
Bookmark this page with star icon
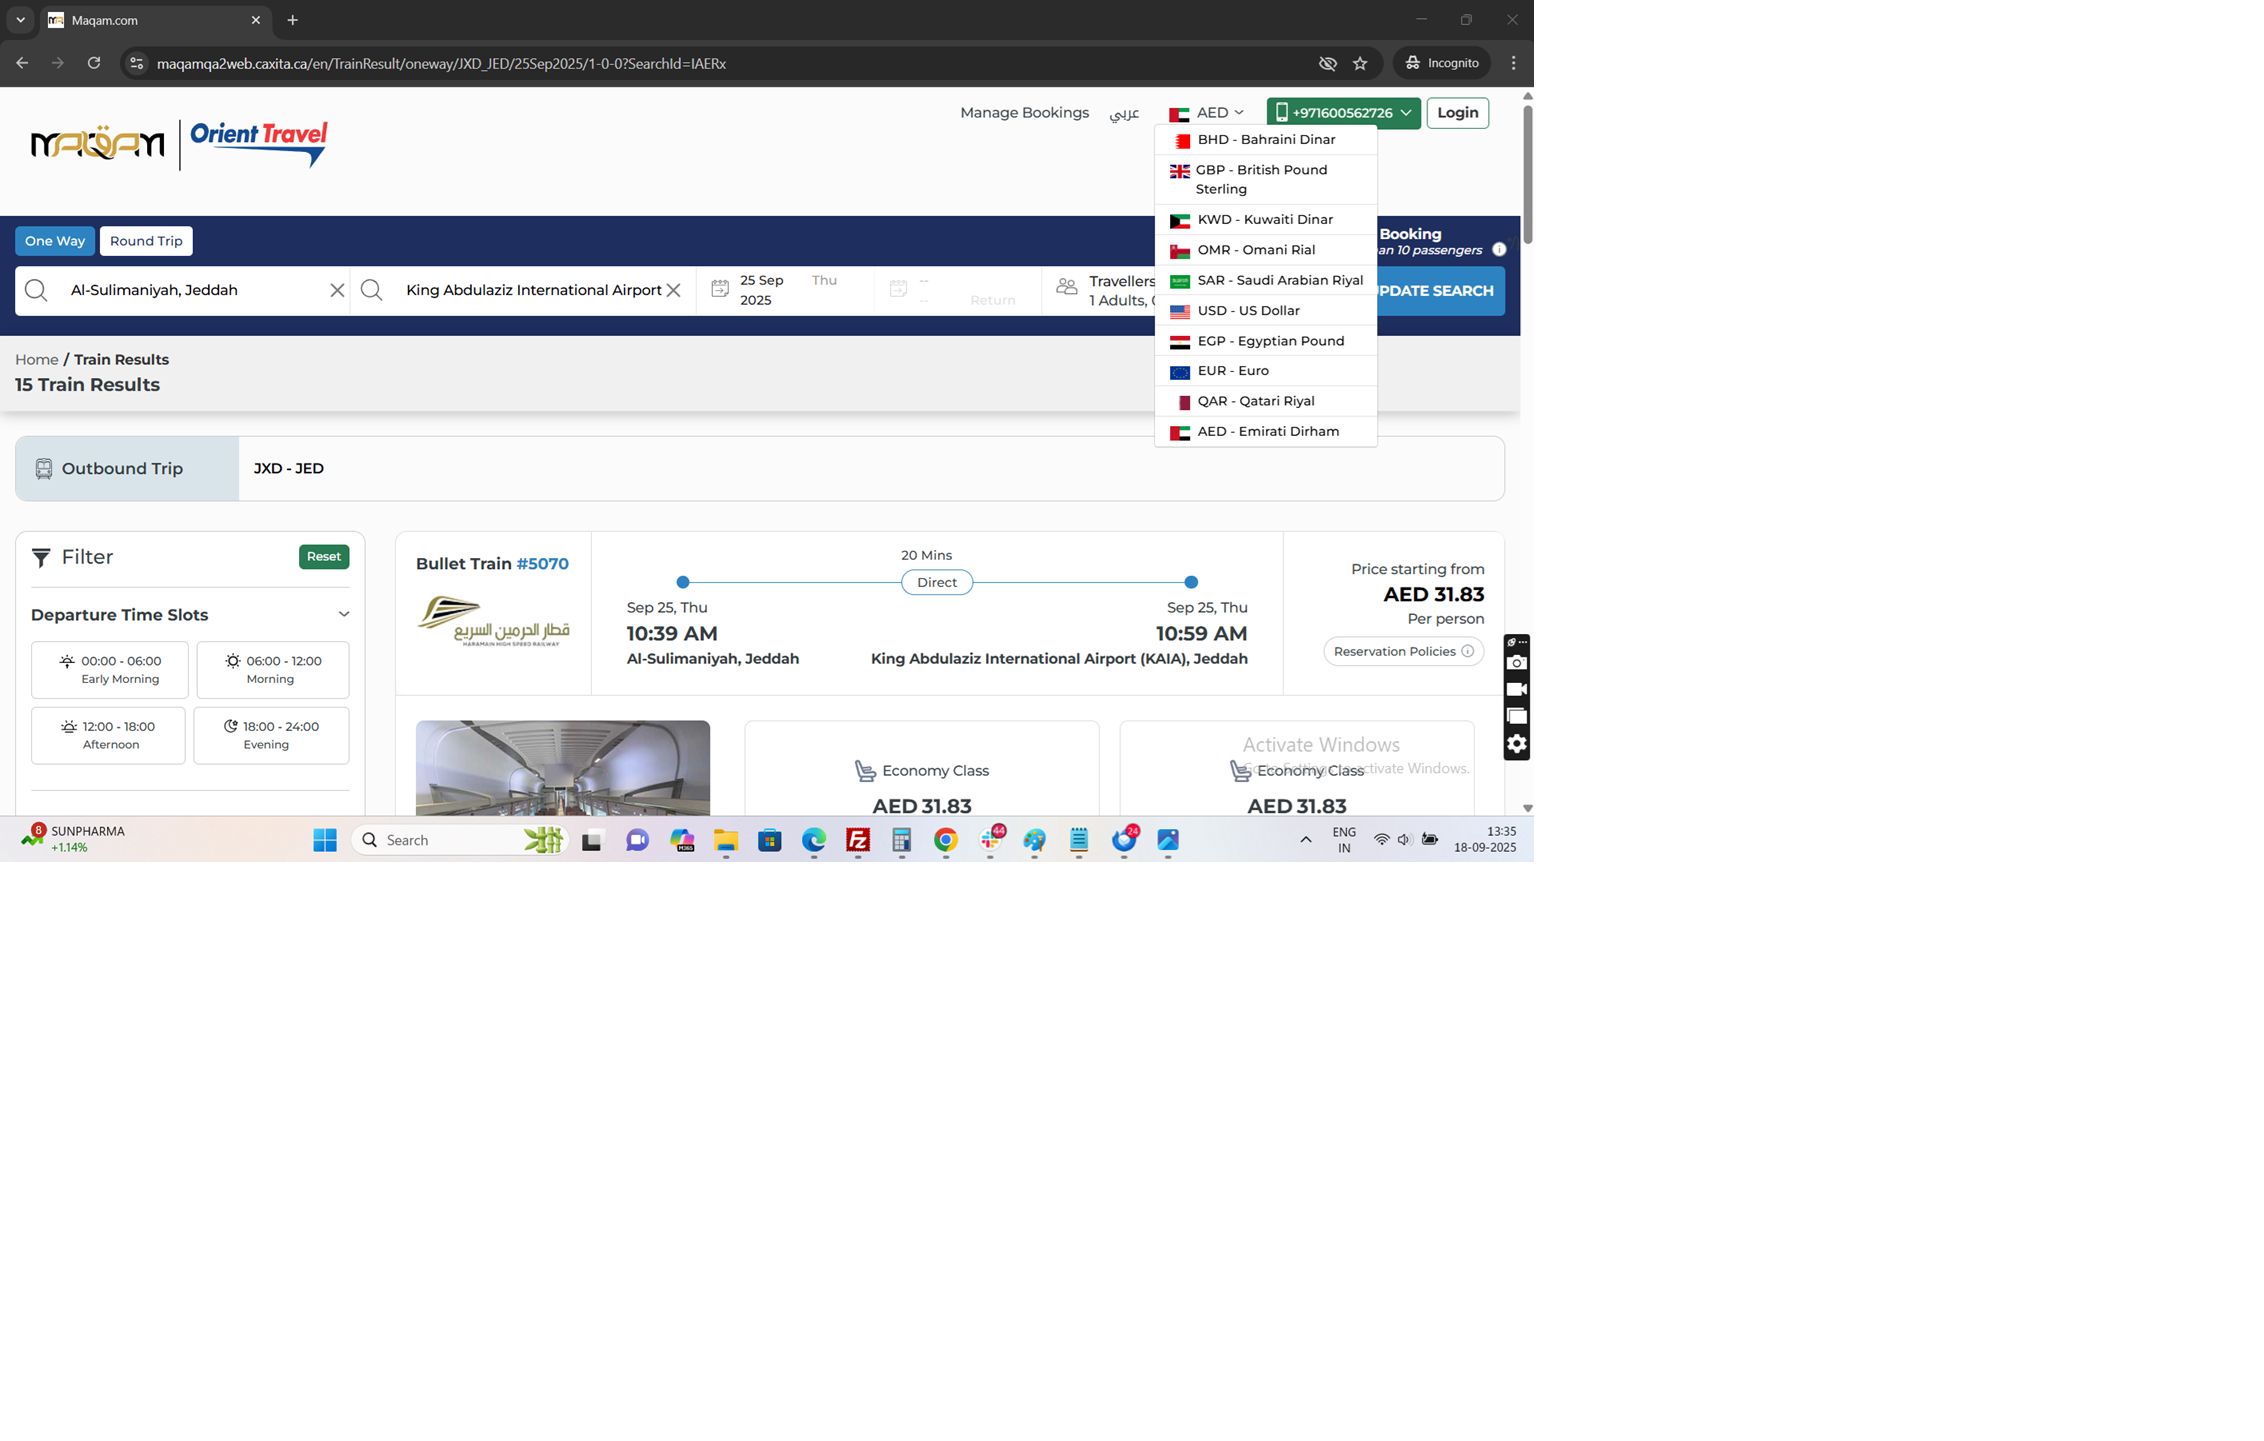coord(1360,63)
